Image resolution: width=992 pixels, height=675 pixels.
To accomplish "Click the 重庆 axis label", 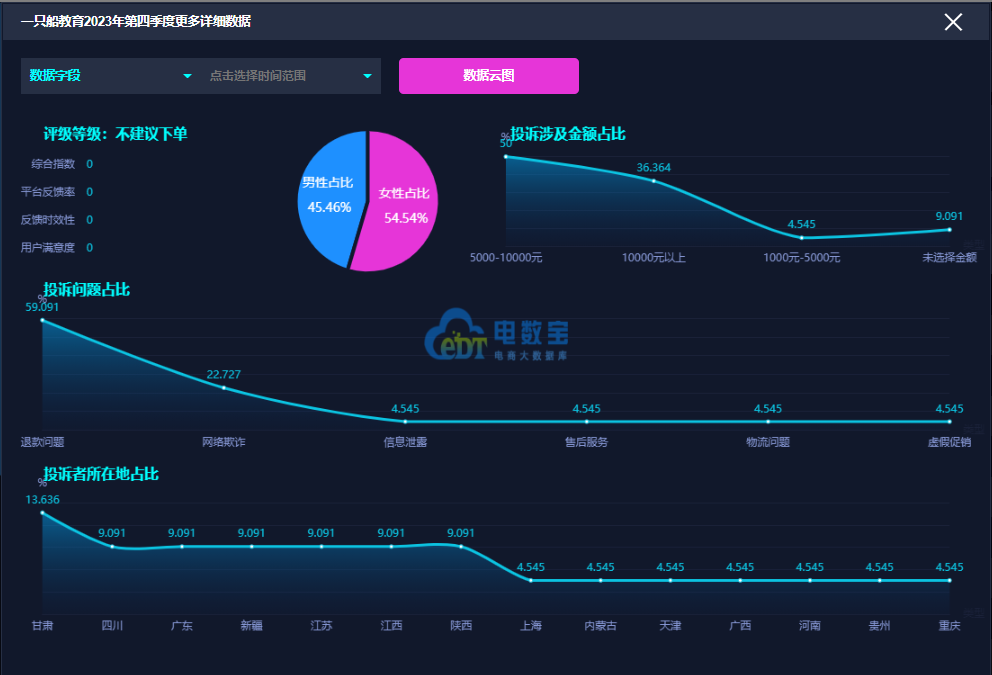I will coord(949,626).
